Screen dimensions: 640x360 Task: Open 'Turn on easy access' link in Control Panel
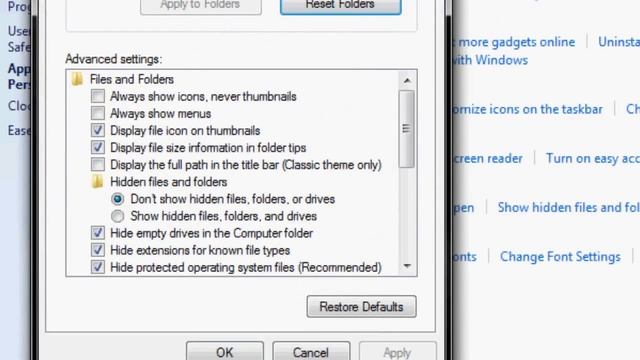(593, 158)
